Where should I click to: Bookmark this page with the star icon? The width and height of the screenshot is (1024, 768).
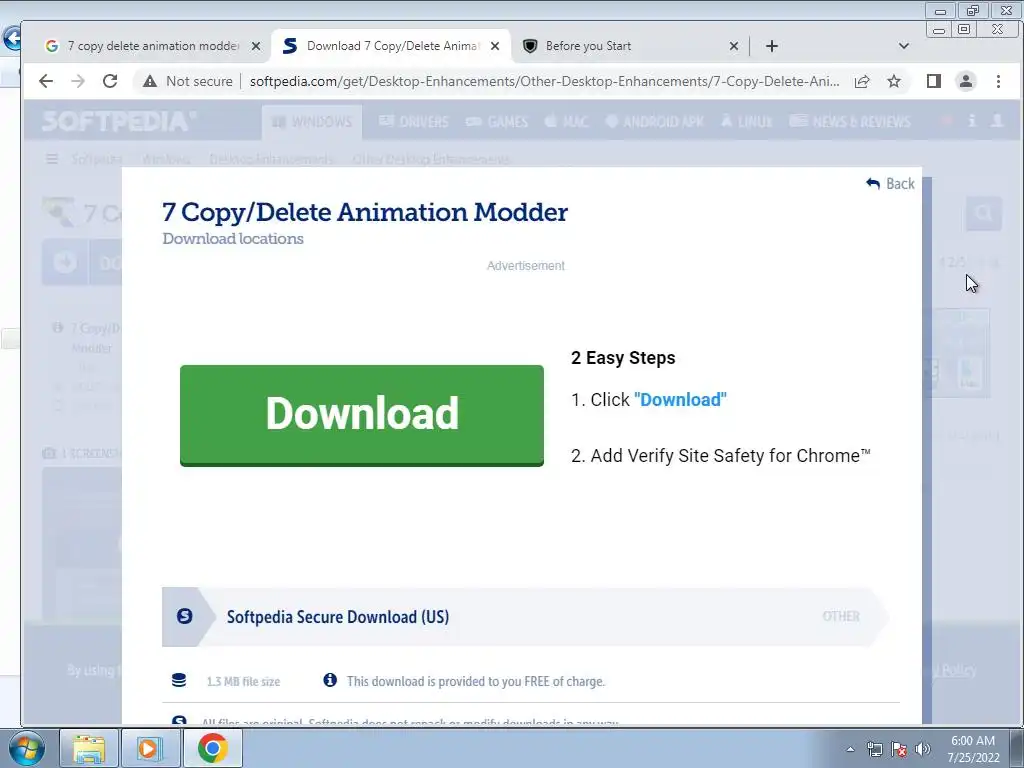pos(894,81)
